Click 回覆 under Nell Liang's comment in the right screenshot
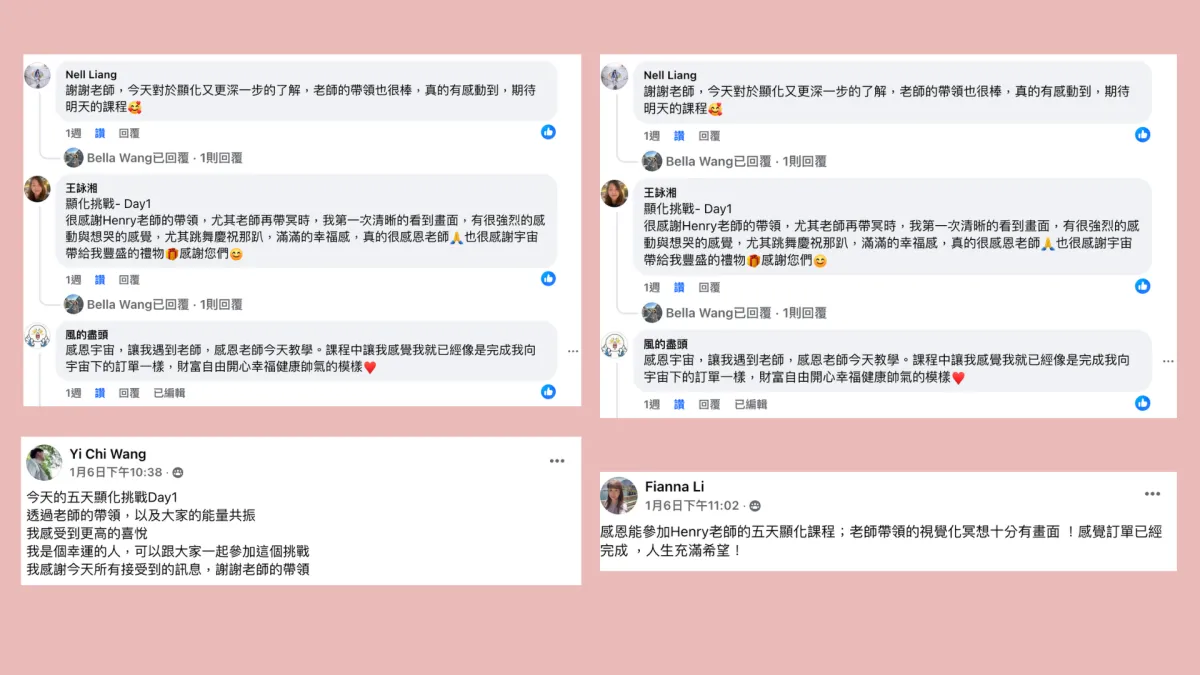The height and width of the screenshot is (675, 1200). (709, 136)
